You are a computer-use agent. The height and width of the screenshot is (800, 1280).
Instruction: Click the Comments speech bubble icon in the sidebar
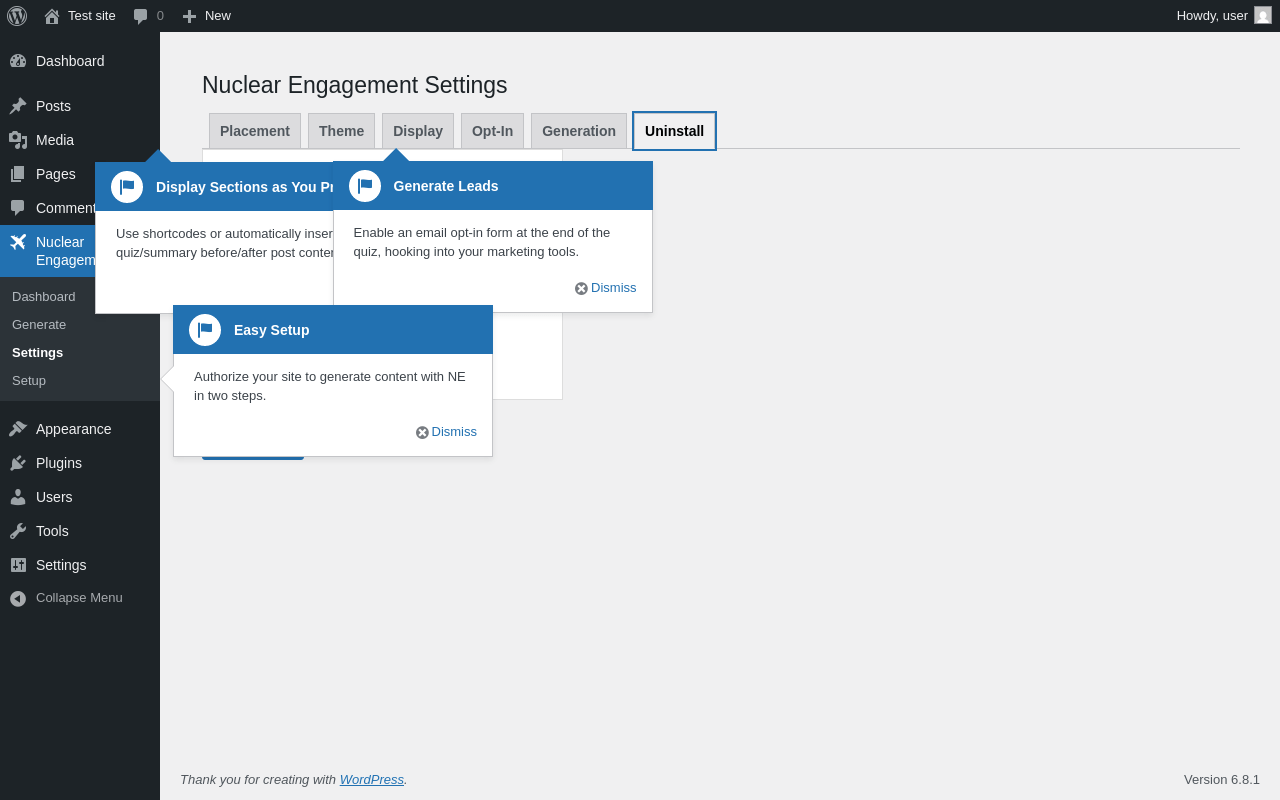click(x=18, y=208)
